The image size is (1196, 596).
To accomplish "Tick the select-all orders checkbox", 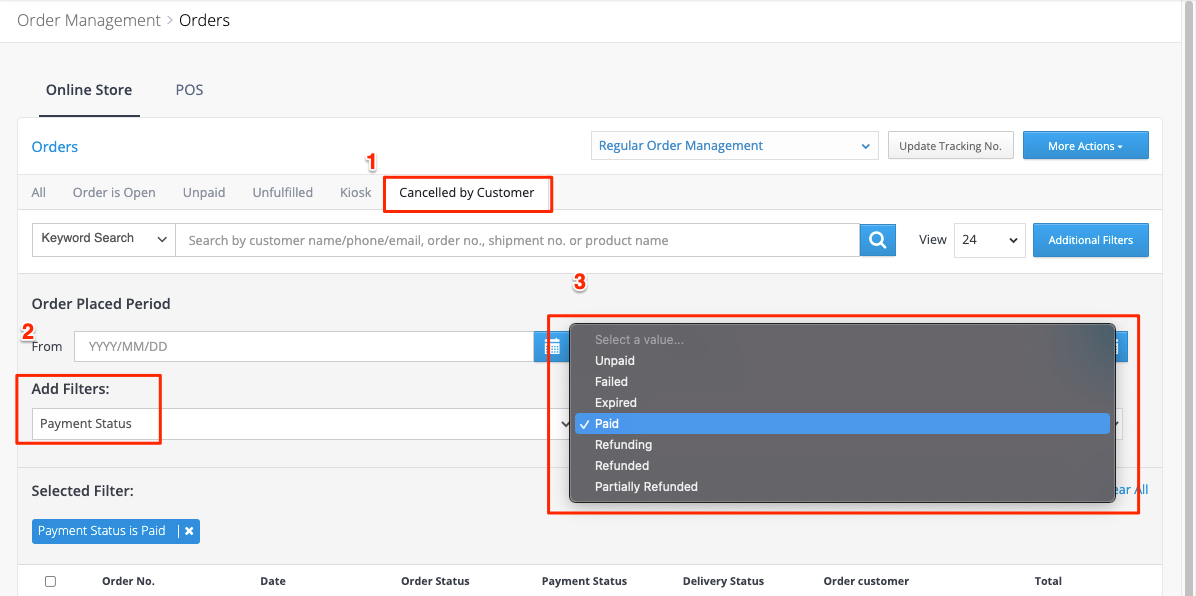I will [50, 582].
